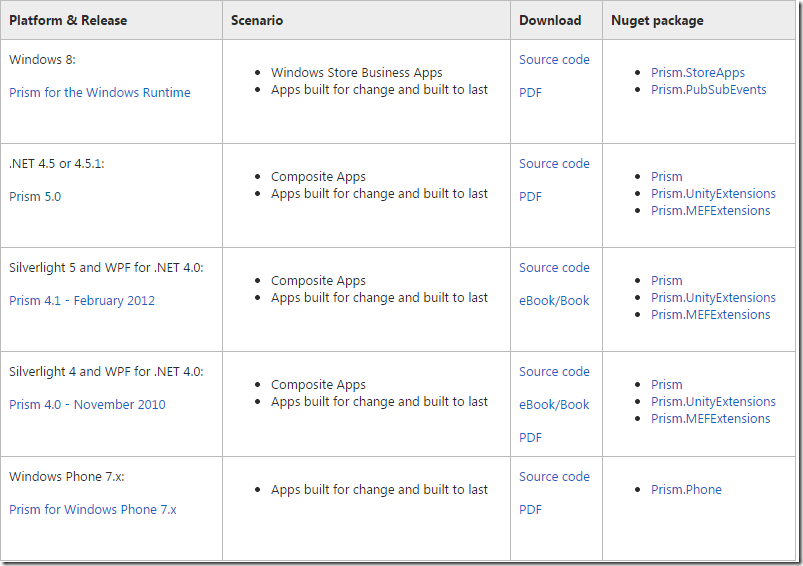Open Prism.UnityExtensions in the .NET 4.5 row

tap(713, 194)
